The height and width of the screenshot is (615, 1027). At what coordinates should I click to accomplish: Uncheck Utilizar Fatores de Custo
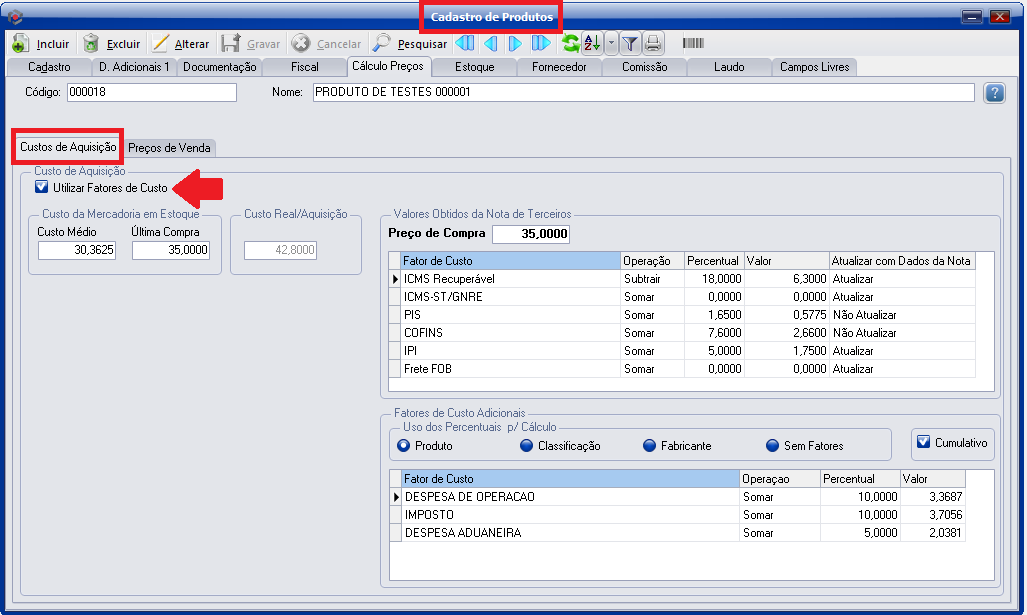coord(41,187)
